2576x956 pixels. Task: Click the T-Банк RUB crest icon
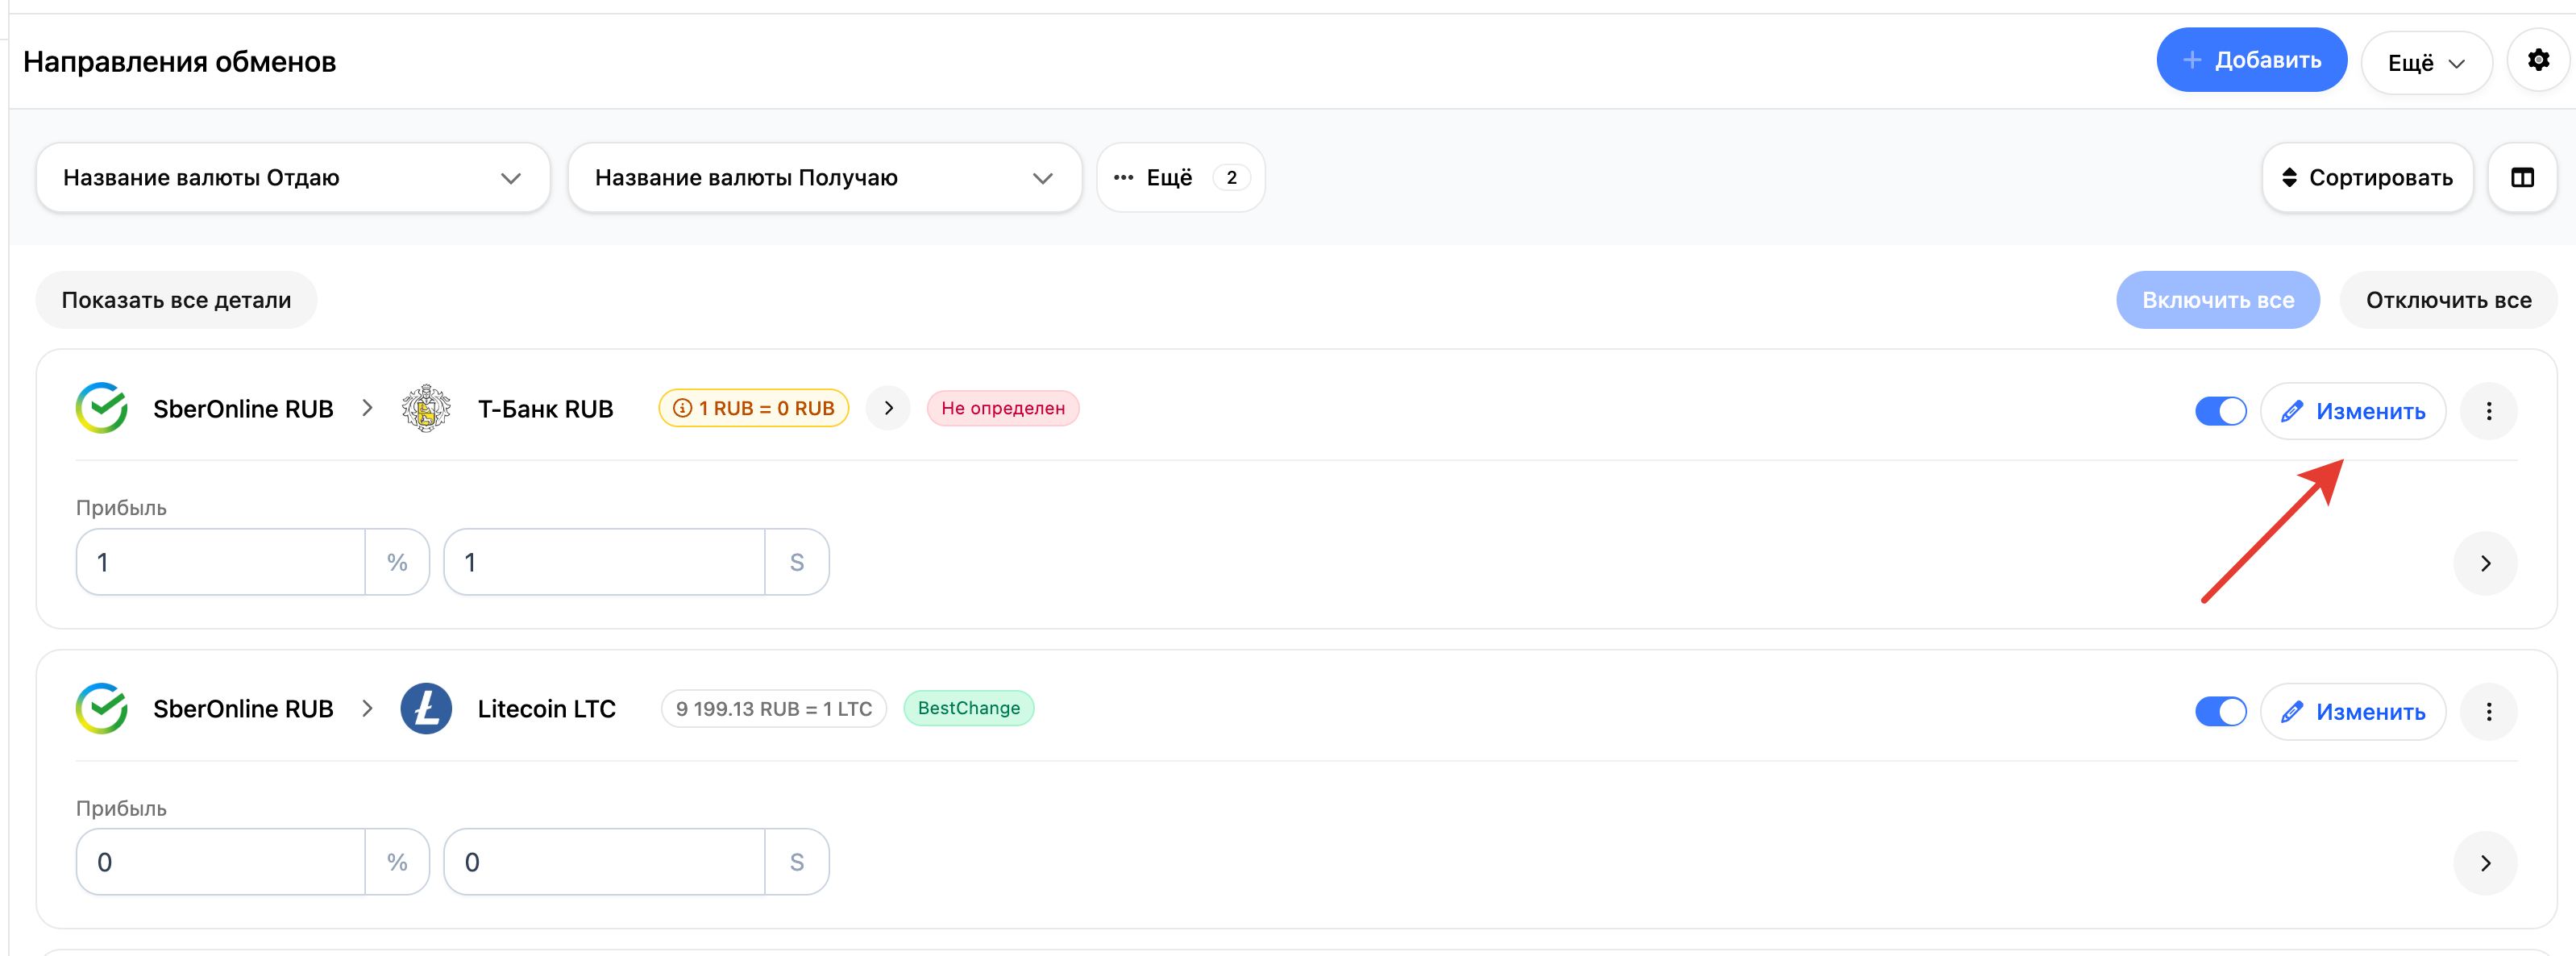(x=426, y=408)
